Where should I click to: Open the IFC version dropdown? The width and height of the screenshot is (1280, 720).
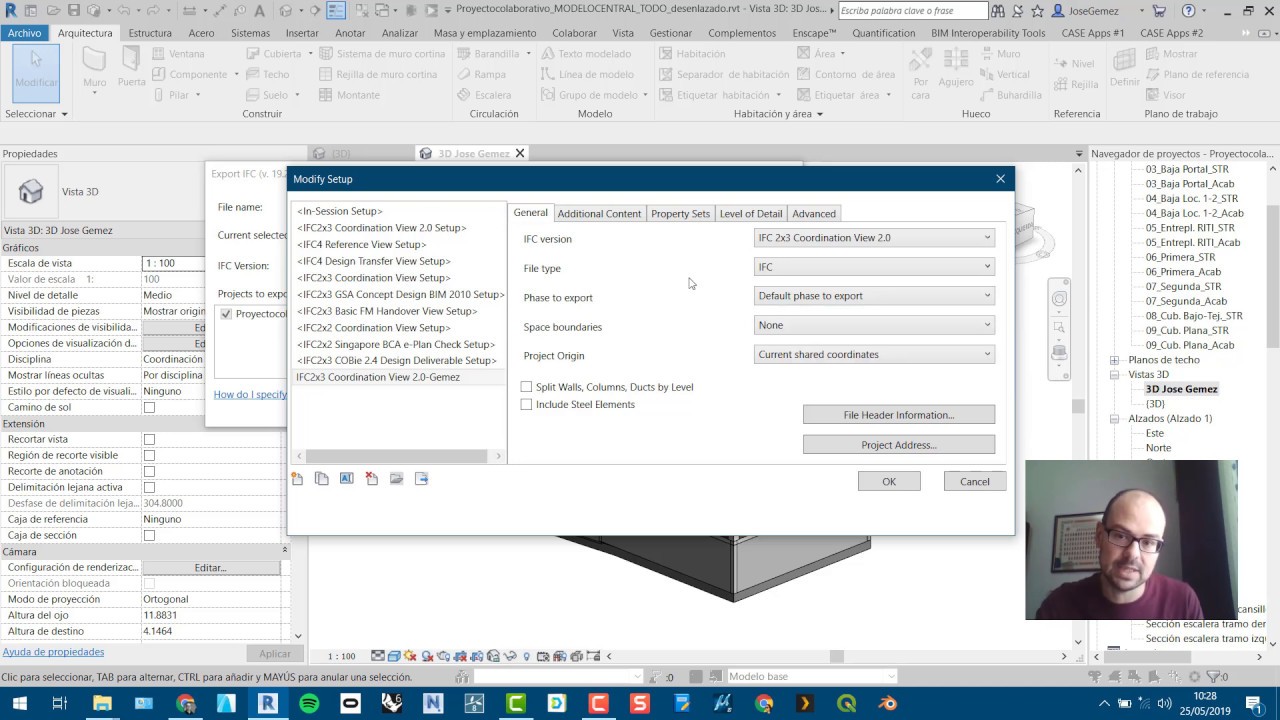click(x=874, y=238)
